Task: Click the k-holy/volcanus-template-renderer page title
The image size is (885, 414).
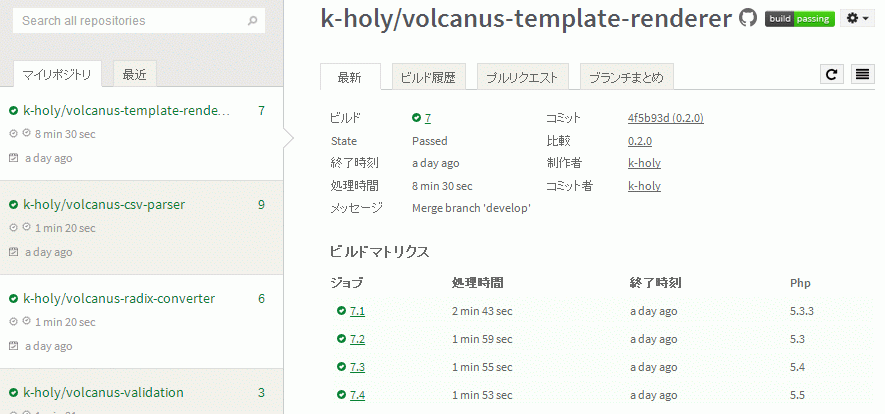Action: click(526, 19)
